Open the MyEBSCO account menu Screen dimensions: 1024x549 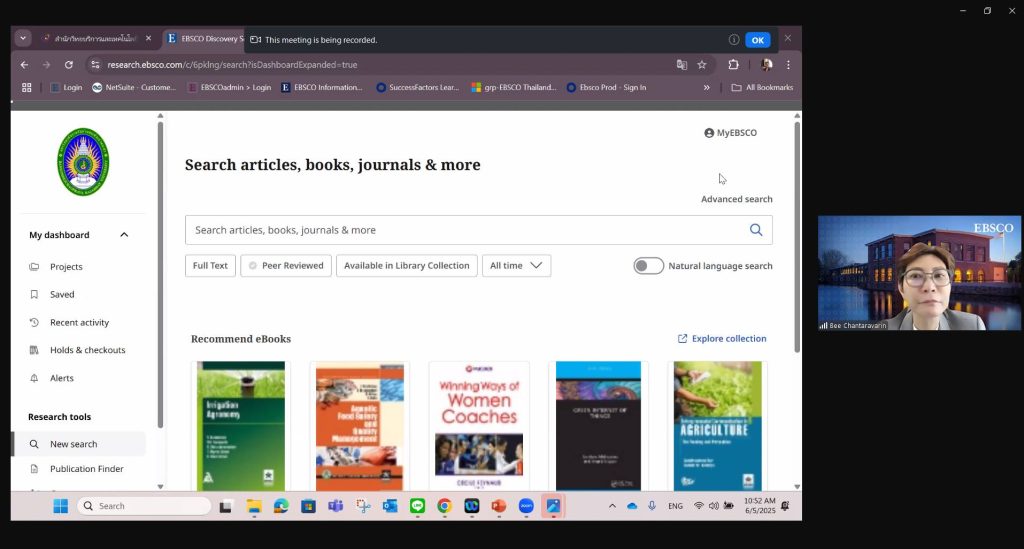pyautogui.click(x=730, y=133)
